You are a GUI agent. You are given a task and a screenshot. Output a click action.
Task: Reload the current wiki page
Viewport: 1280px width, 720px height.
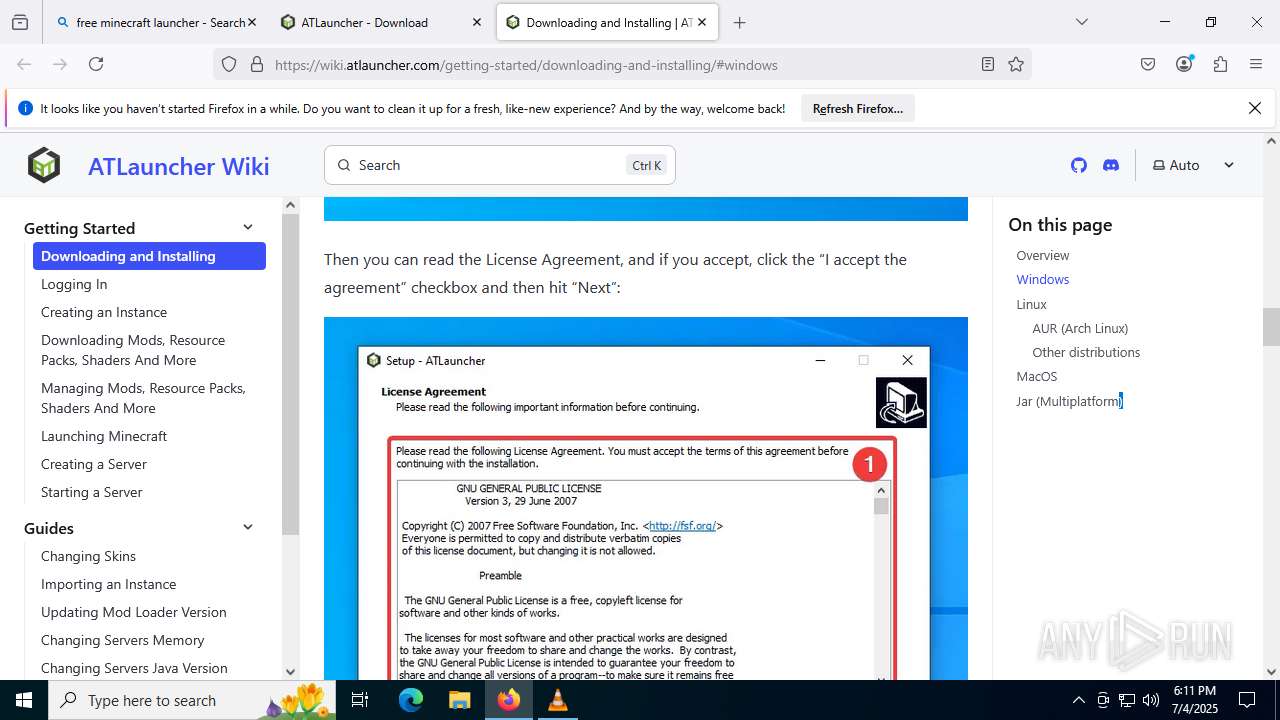[96, 64]
